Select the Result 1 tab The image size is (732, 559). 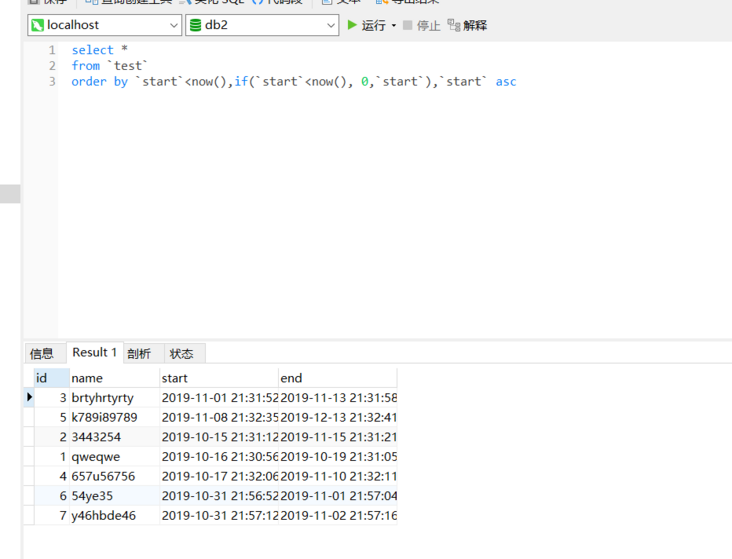tap(94, 352)
